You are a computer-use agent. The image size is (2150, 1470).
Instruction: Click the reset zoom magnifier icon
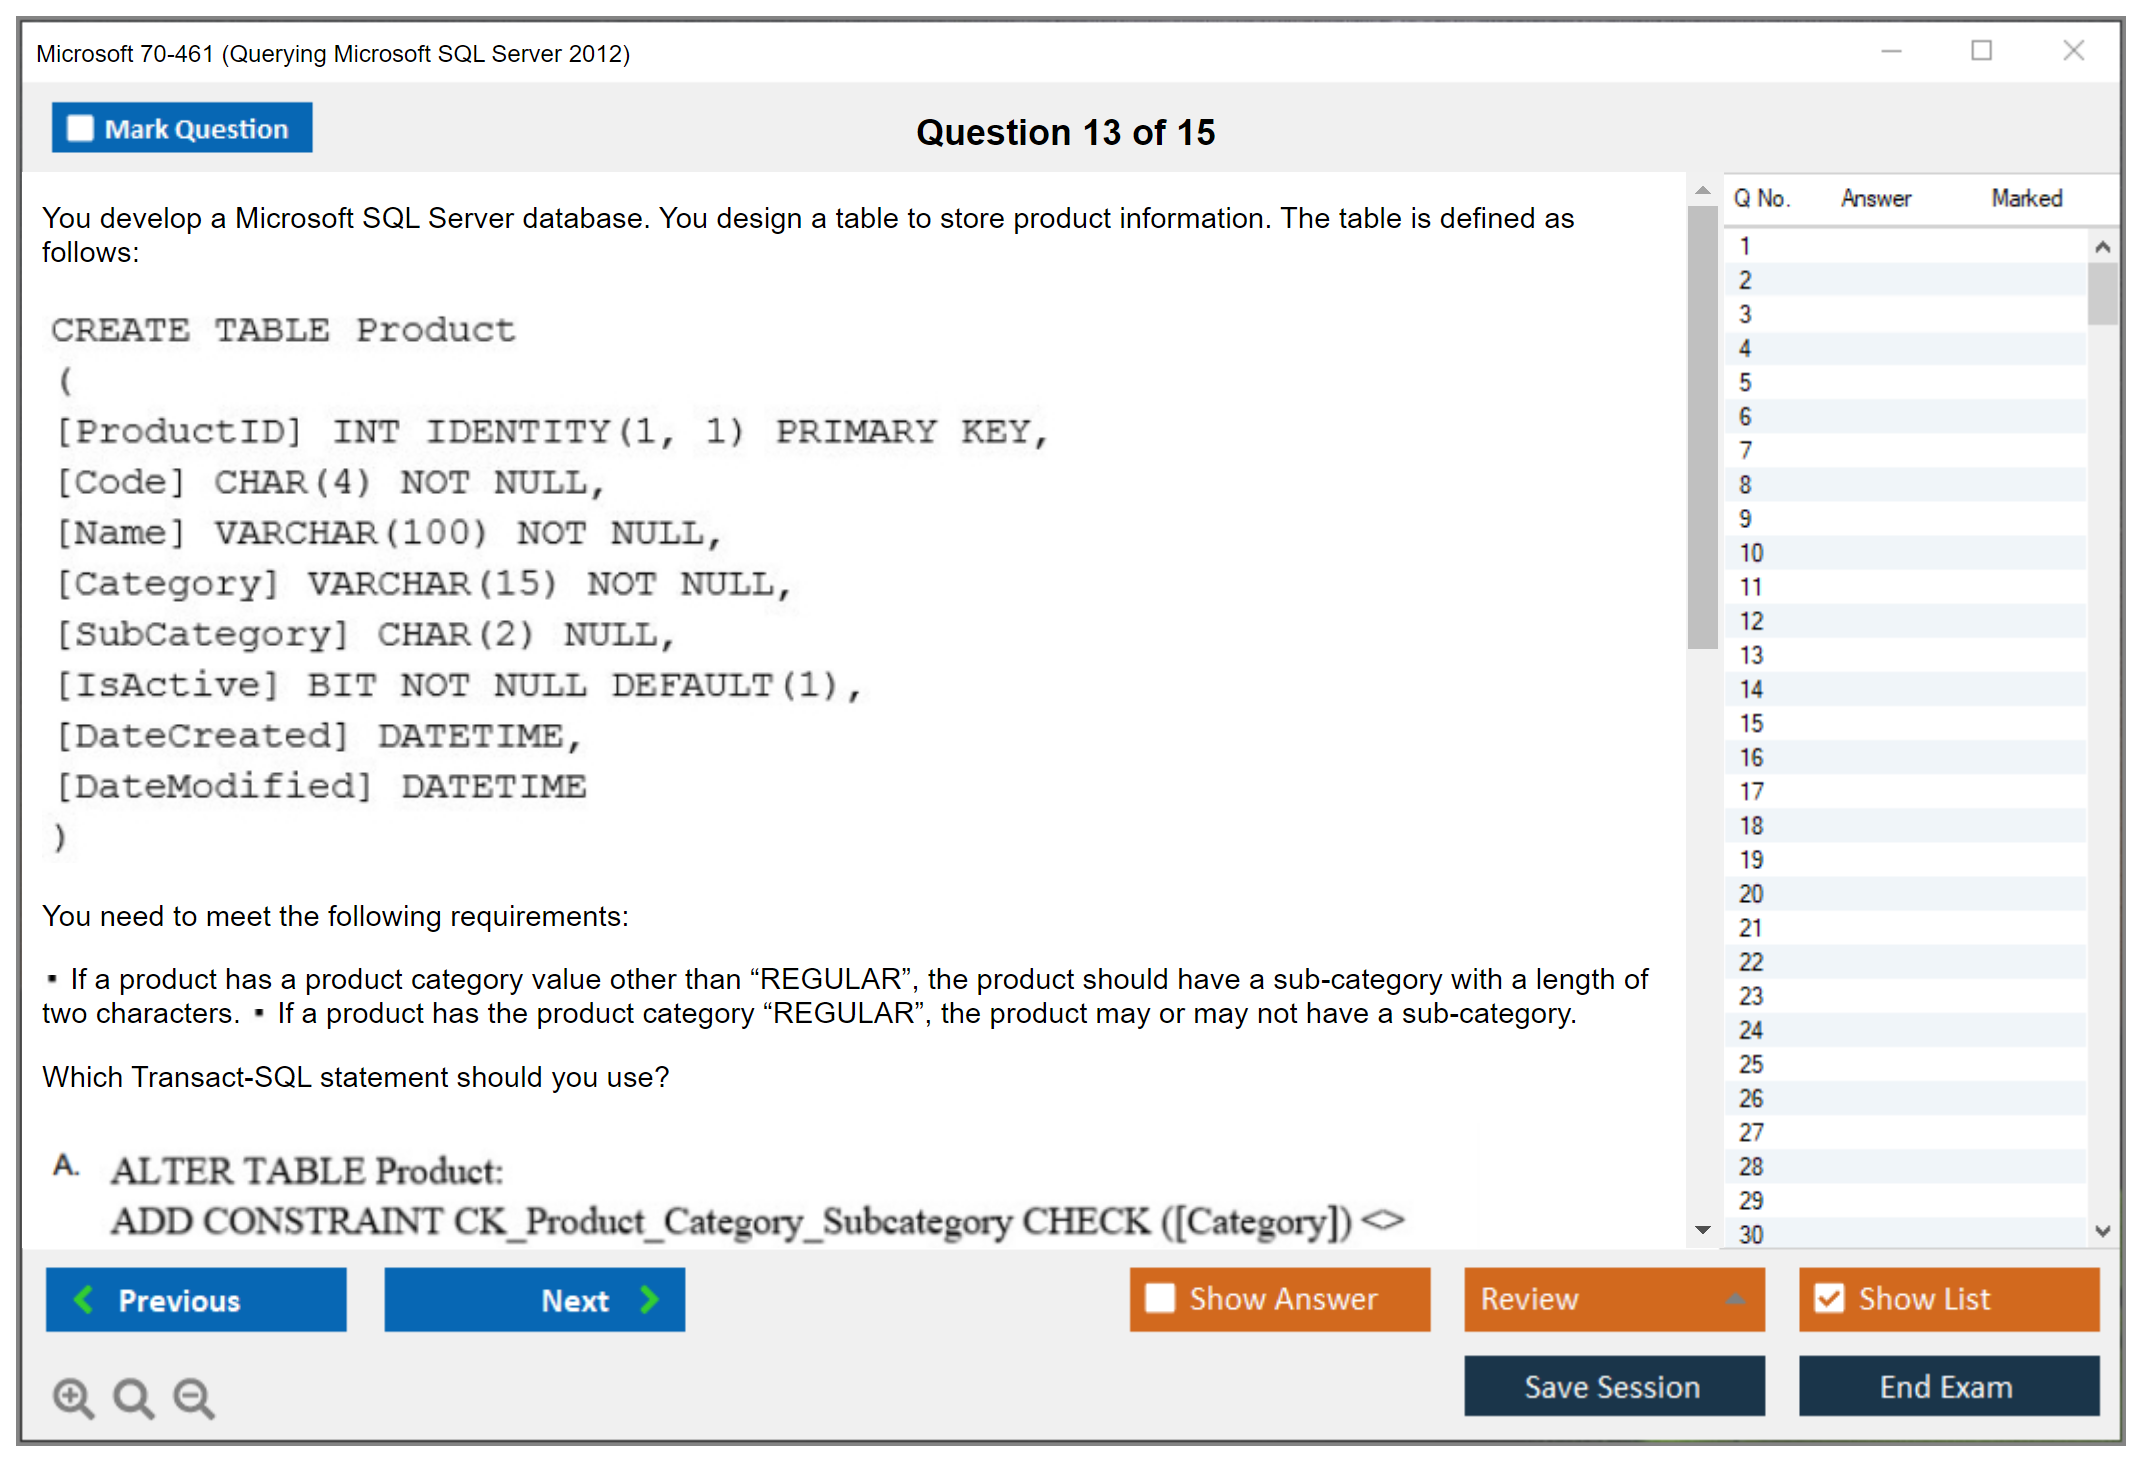(132, 1397)
